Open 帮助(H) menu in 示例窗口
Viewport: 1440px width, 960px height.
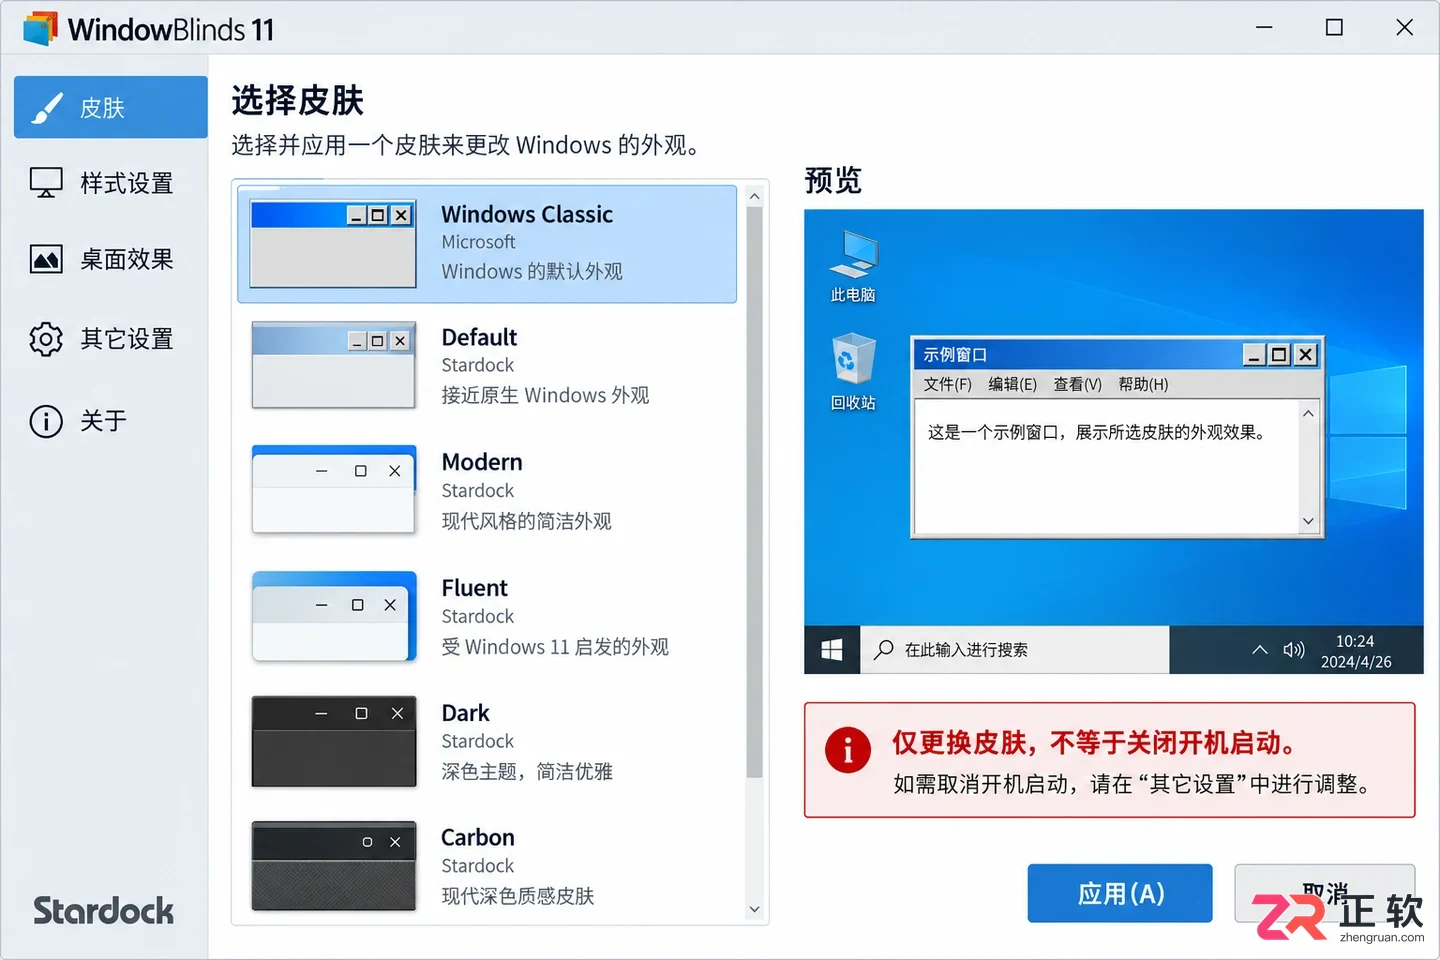click(1143, 384)
